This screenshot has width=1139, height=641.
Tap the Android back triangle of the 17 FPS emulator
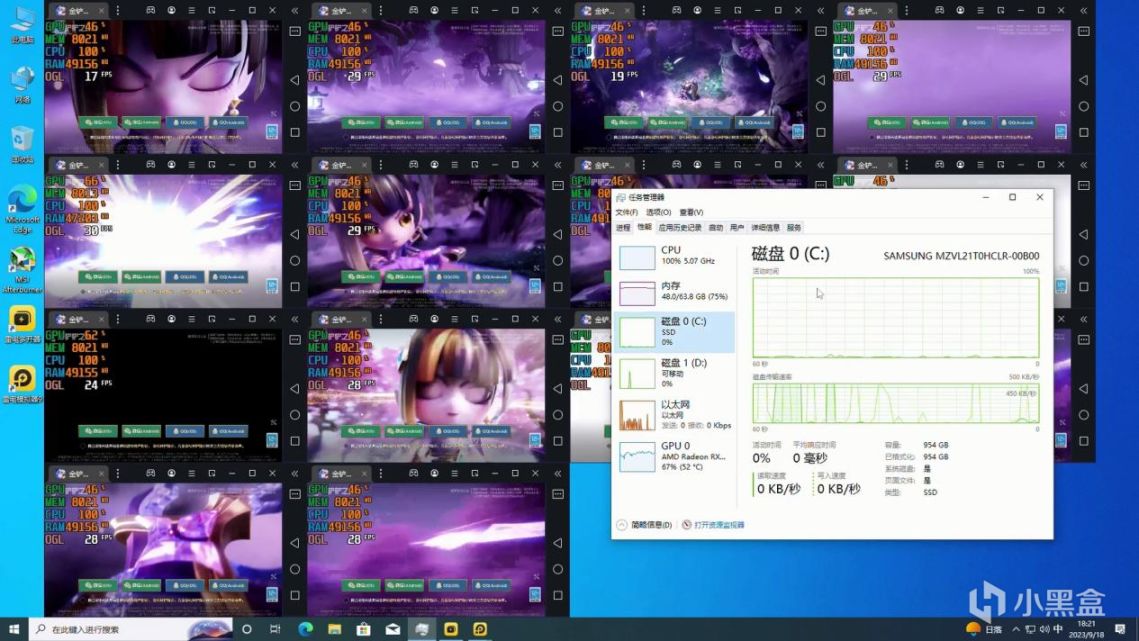tap(295, 80)
